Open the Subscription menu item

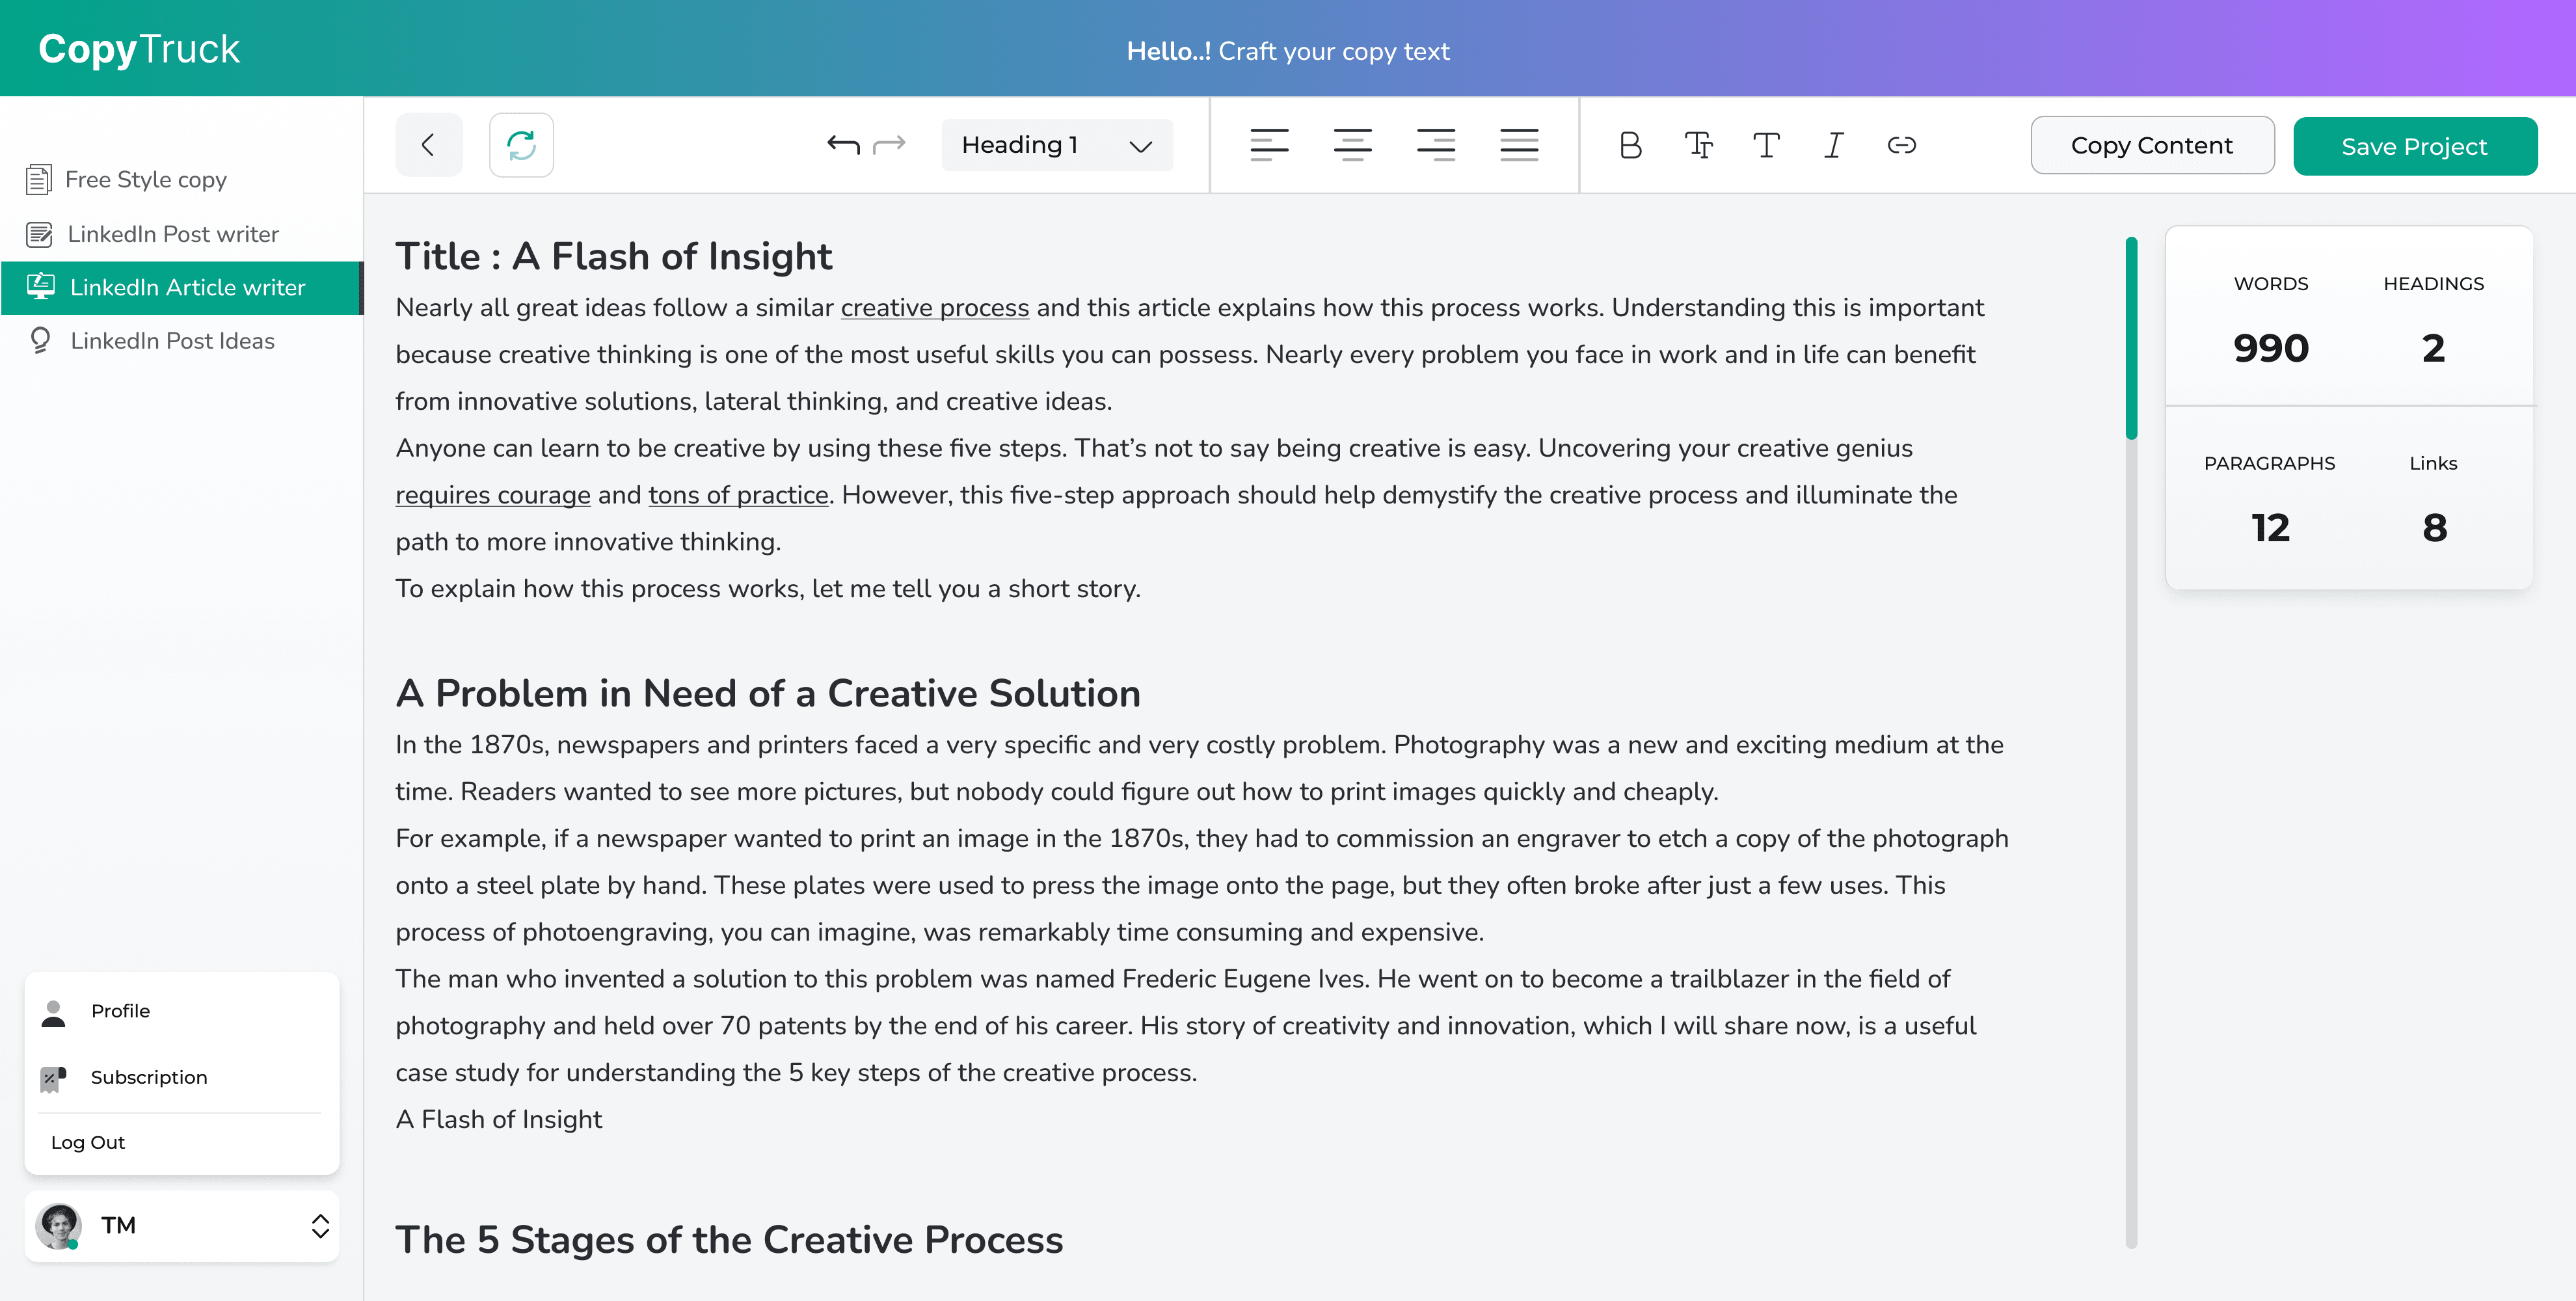click(x=148, y=1078)
